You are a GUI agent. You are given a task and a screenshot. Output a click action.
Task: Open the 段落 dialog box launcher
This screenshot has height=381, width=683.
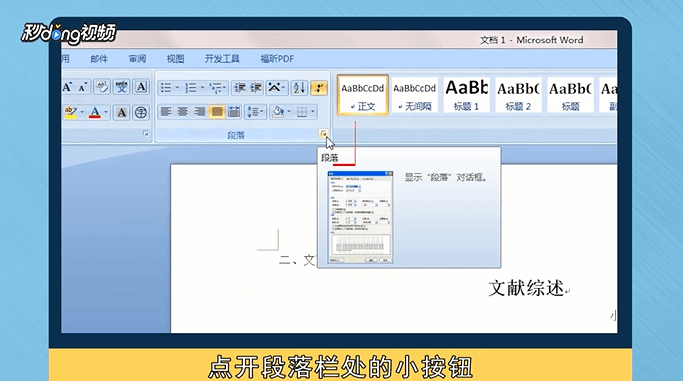tap(323, 133)
